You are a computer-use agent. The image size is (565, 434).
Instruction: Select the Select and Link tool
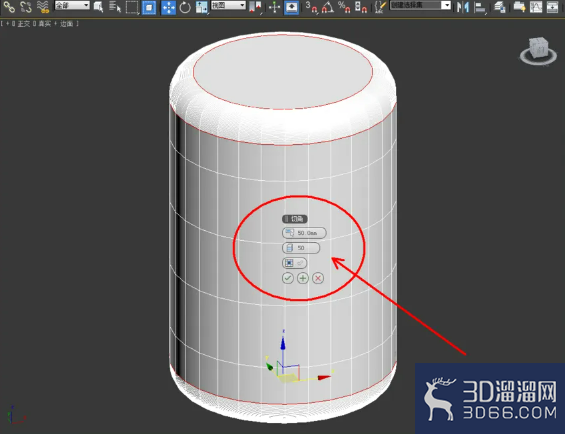(9, 6)
